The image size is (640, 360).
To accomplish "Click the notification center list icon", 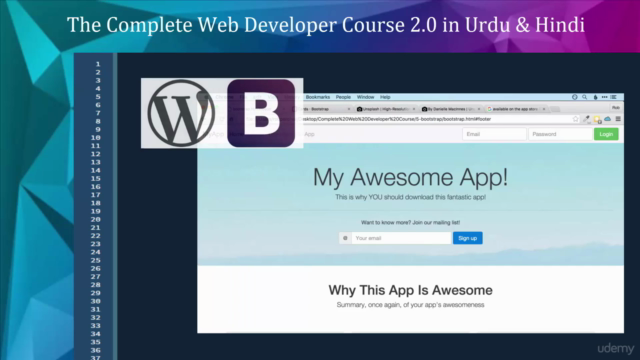I will point(613,97).
